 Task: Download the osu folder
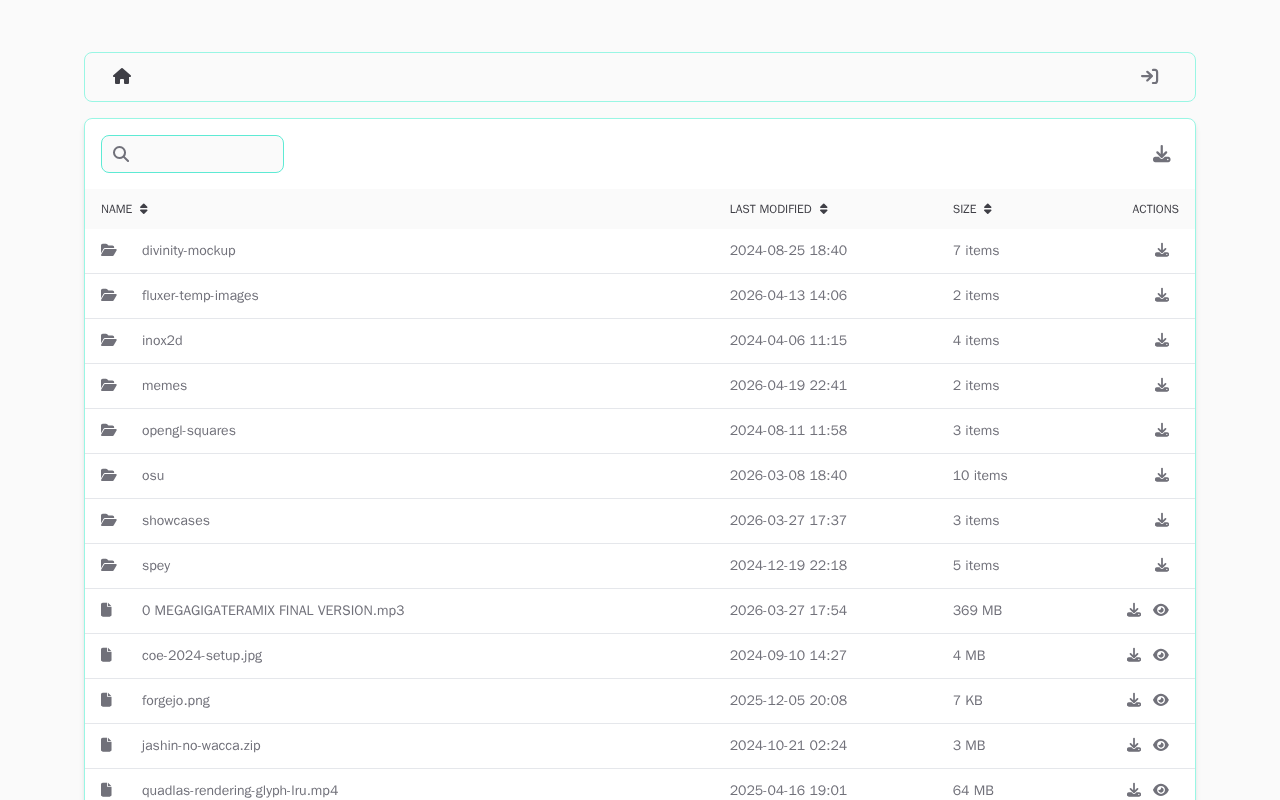click(x=1162, y=475)
